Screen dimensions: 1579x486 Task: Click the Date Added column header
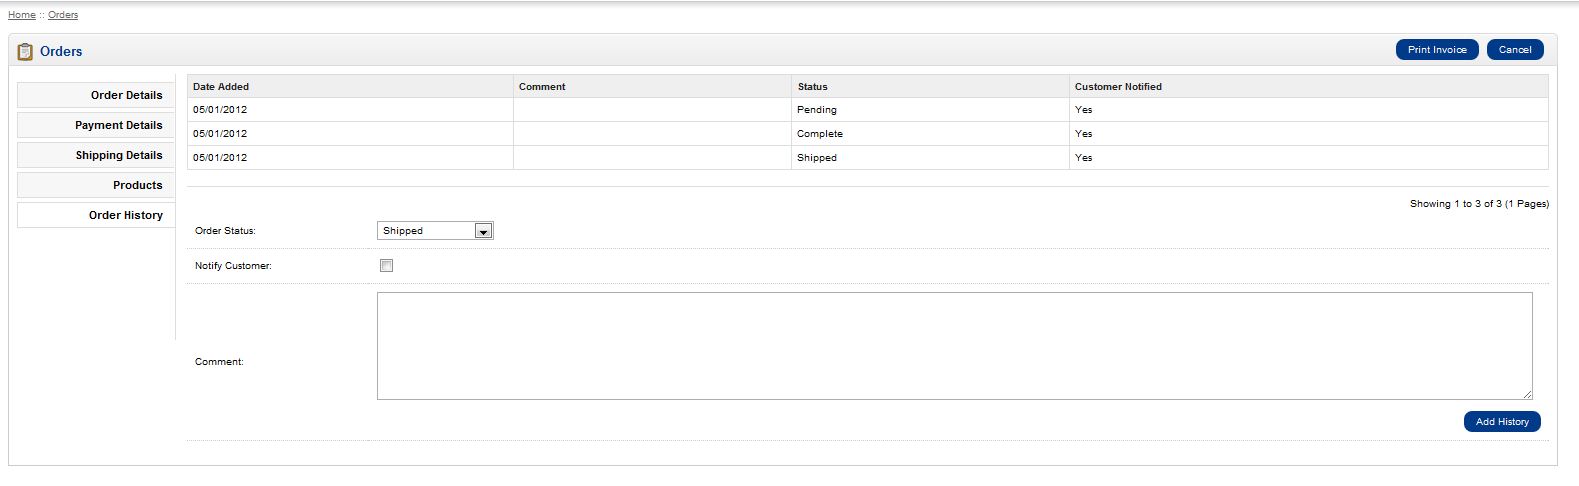(221, 87)
